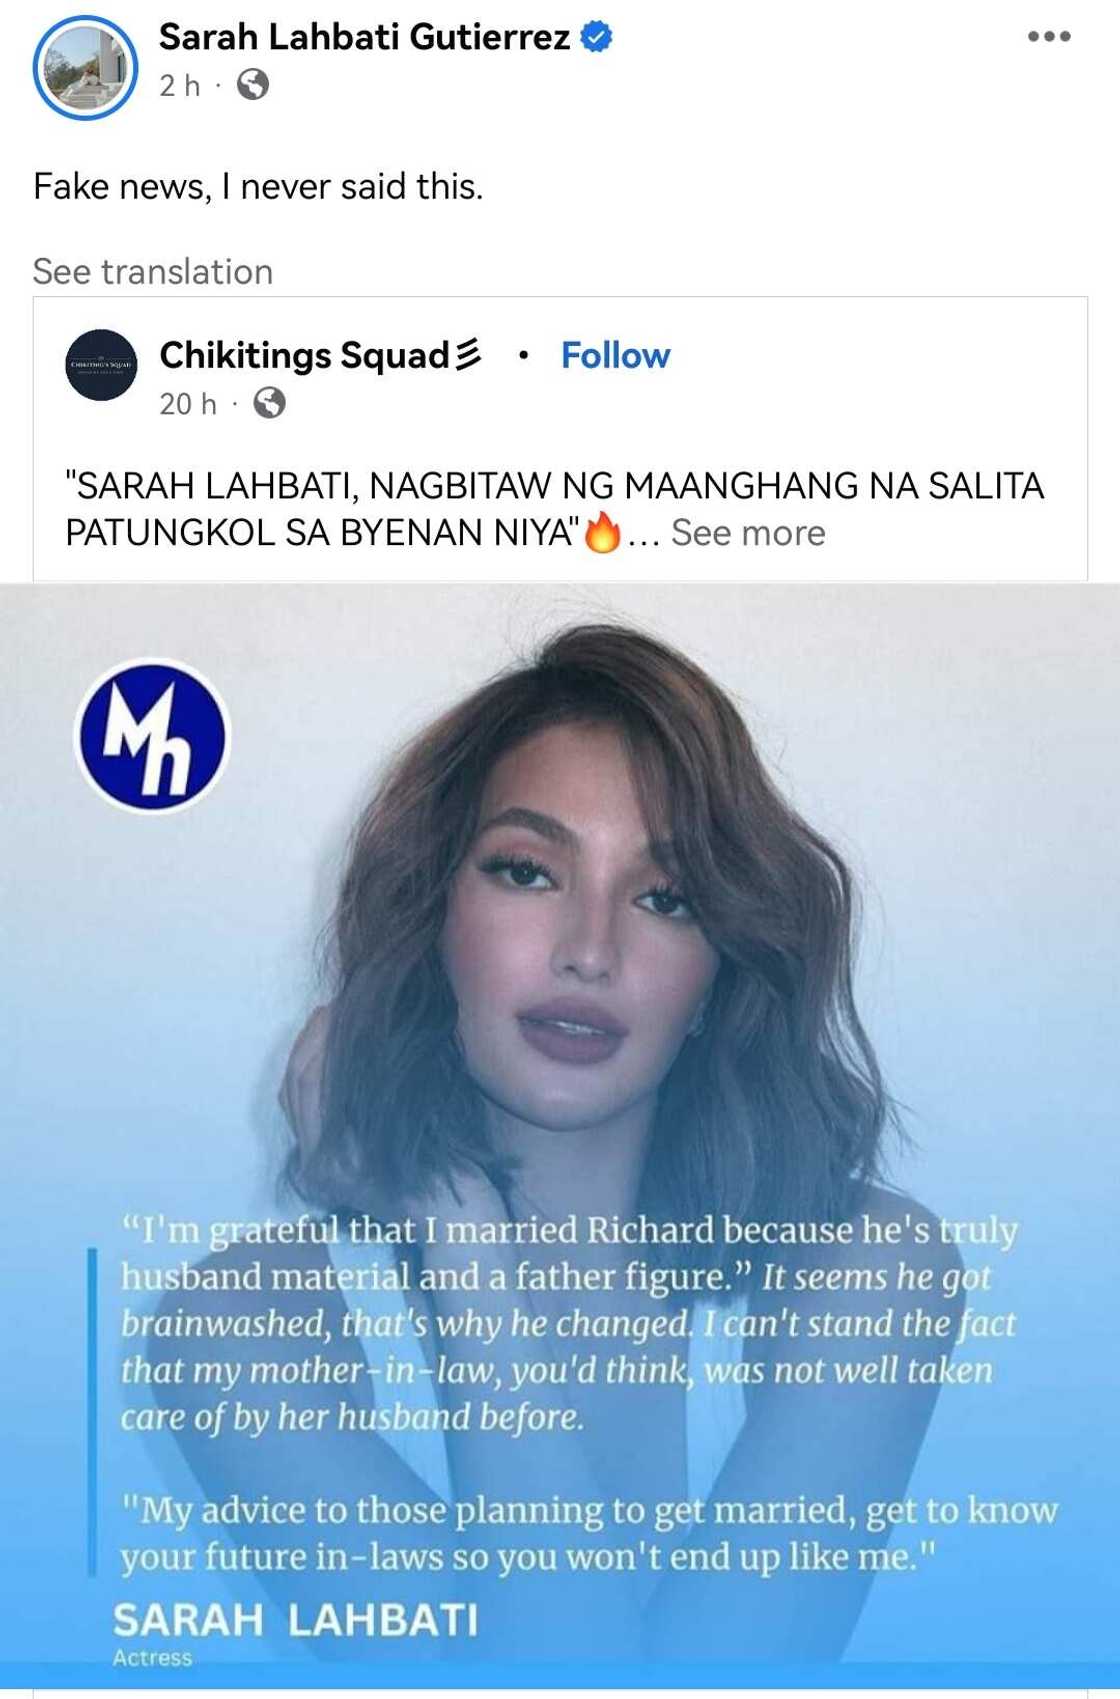The image size is (1120, 1699).
Task: Click the fire emoji in shared caption
Action: (x=603, y=532)
